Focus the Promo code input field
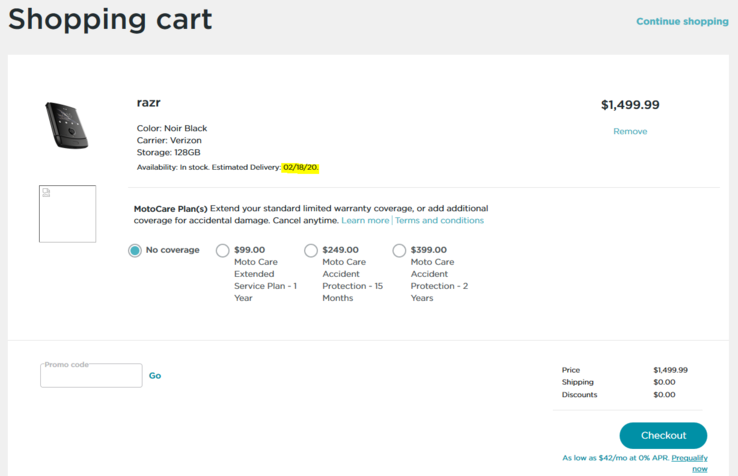The image size is (738, 476). [x=91, y=375]
